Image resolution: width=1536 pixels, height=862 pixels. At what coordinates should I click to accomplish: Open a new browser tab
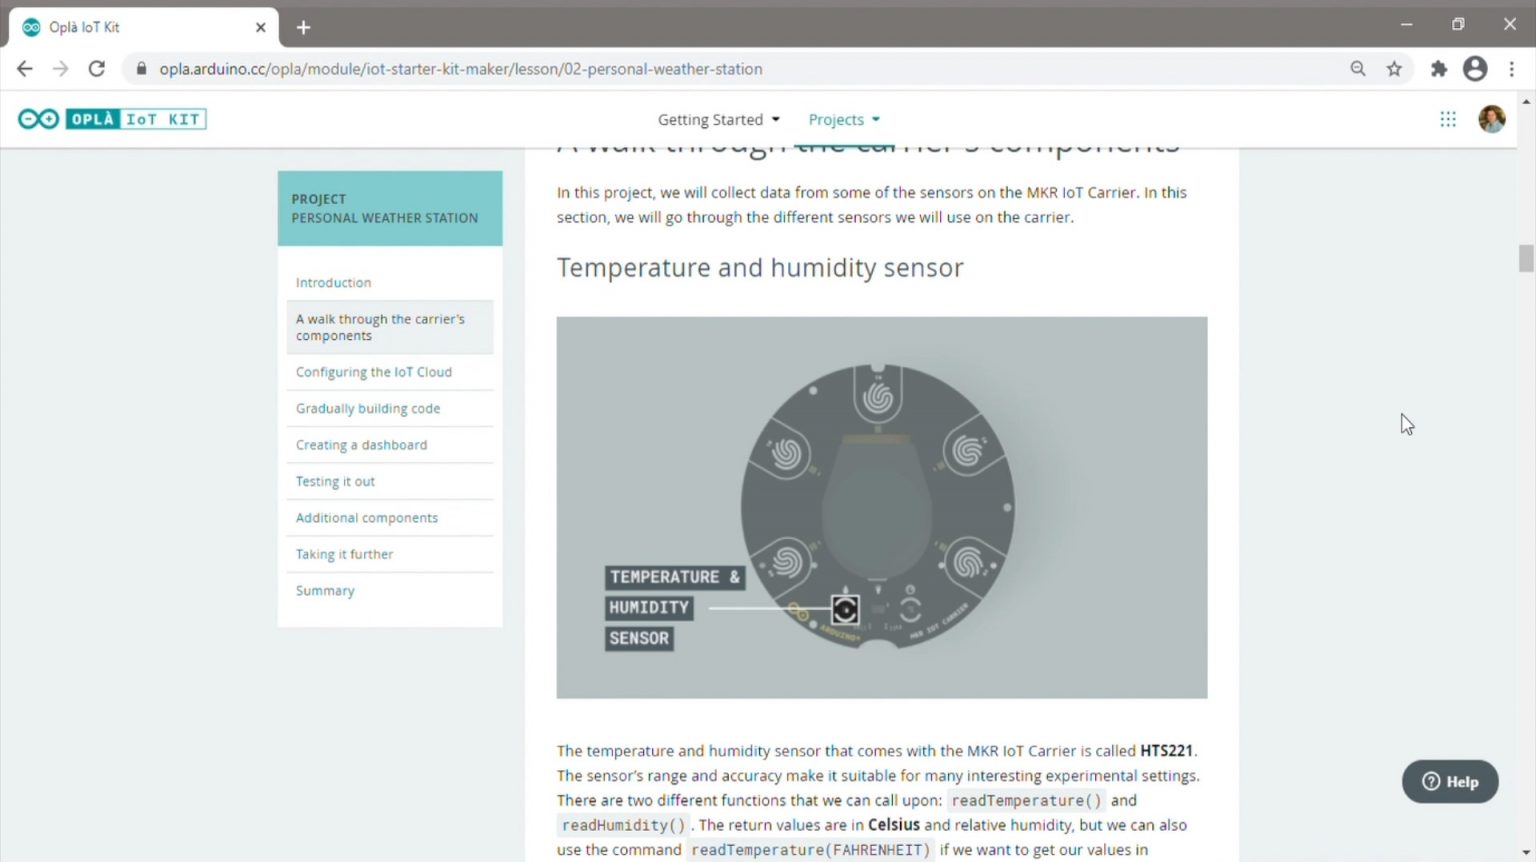303,27
